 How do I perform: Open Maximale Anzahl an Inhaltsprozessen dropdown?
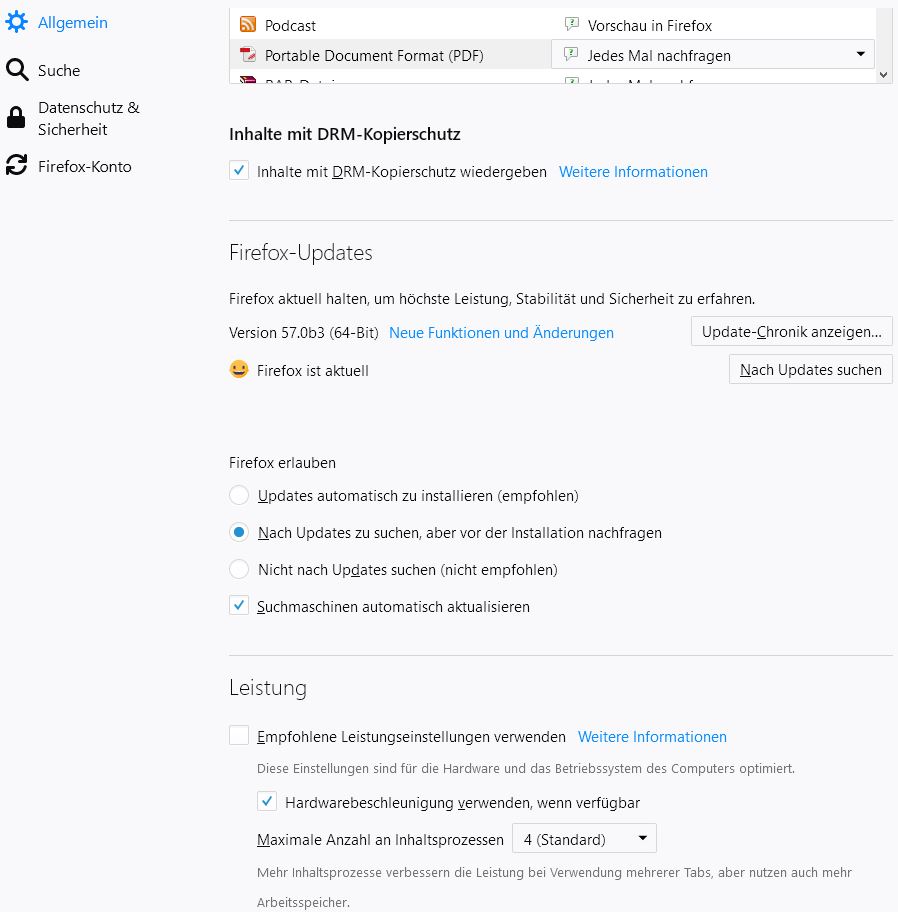pyautogui.click(x=584, y=839)
